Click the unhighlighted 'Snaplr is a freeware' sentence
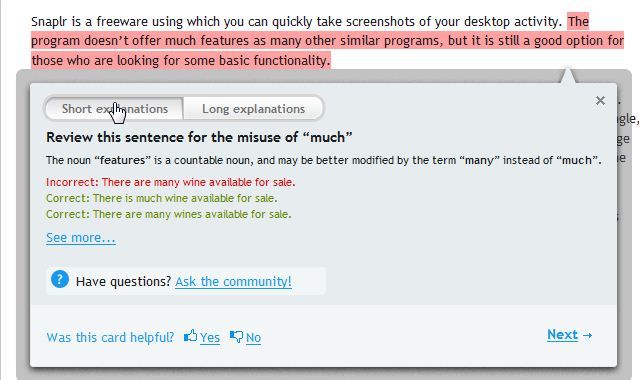This screenshot has height=380, width=639. pyautogui.click(x=297, y=22)
